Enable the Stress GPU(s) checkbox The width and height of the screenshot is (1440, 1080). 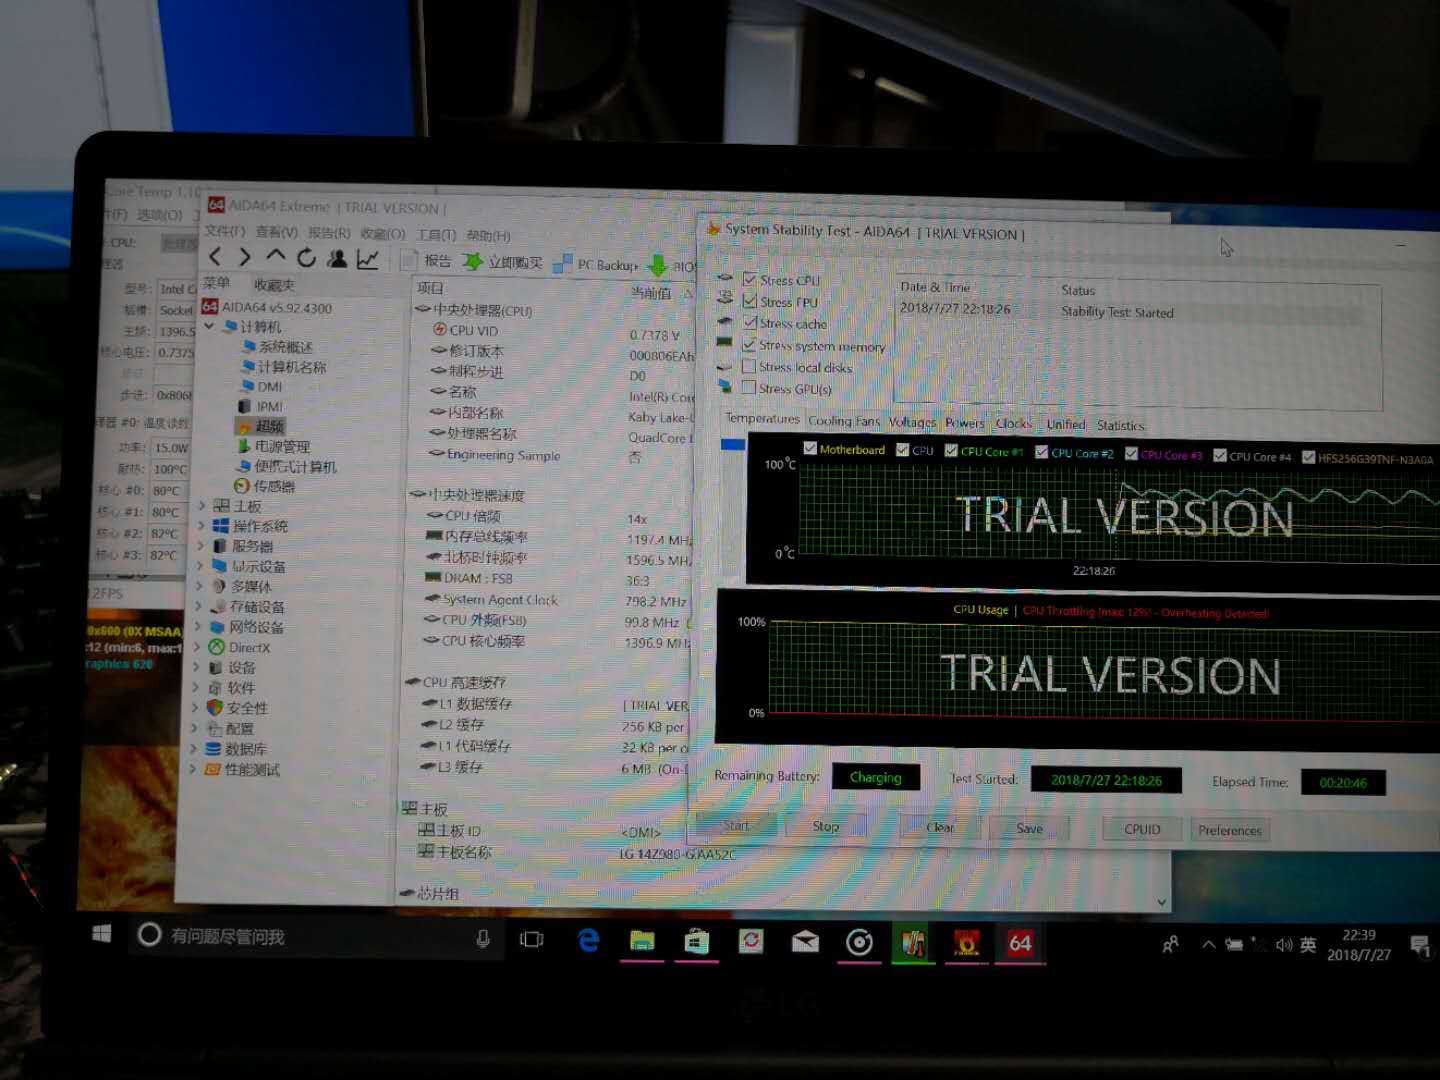pos(749,388)
